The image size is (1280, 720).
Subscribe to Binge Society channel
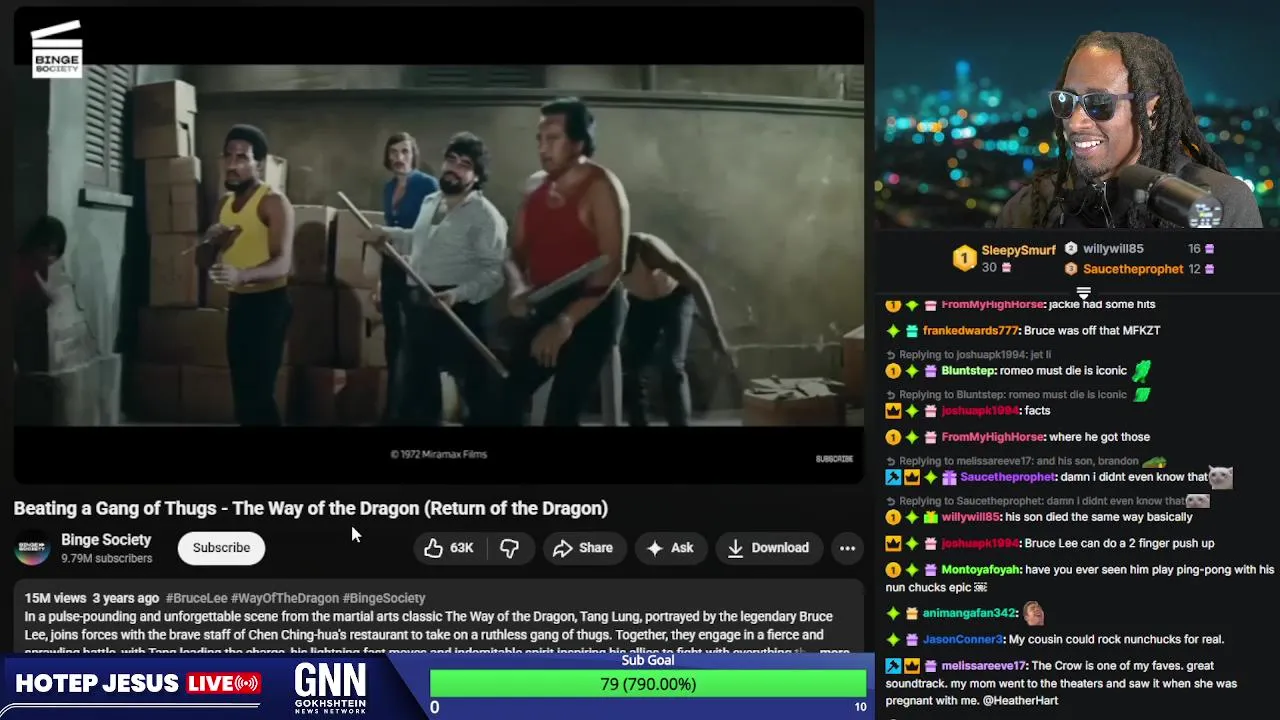point(221,548)
